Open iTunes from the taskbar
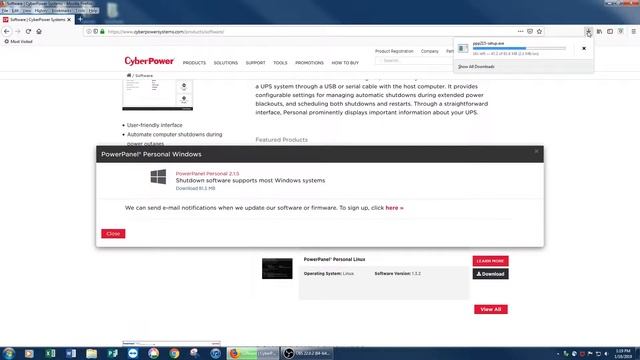Image resolution: width=640 pixels, height=360 pixels. click(216, 353)
